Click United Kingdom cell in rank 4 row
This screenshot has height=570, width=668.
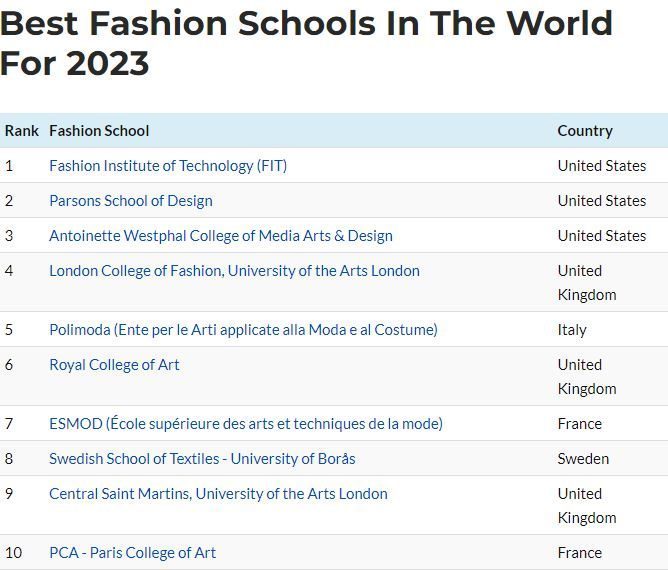tap(587, 283)
